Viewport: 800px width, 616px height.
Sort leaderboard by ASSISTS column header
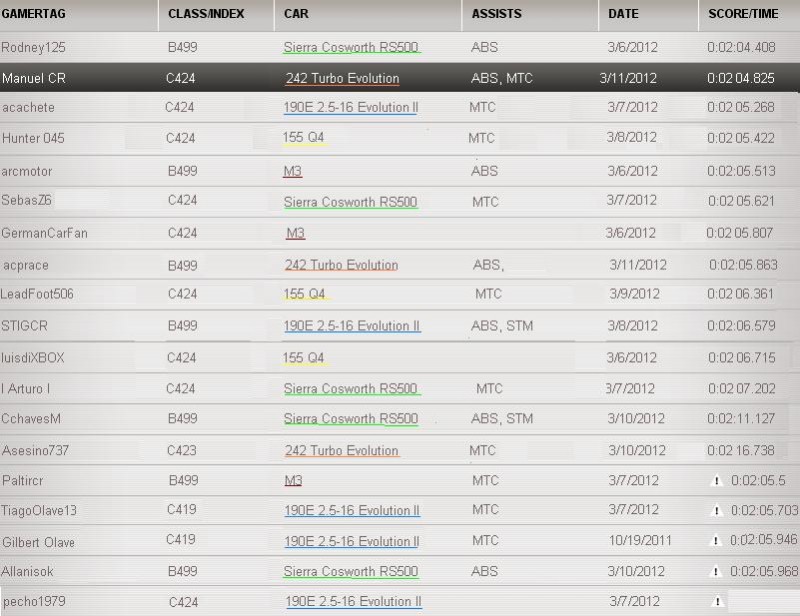click(497, 15)
